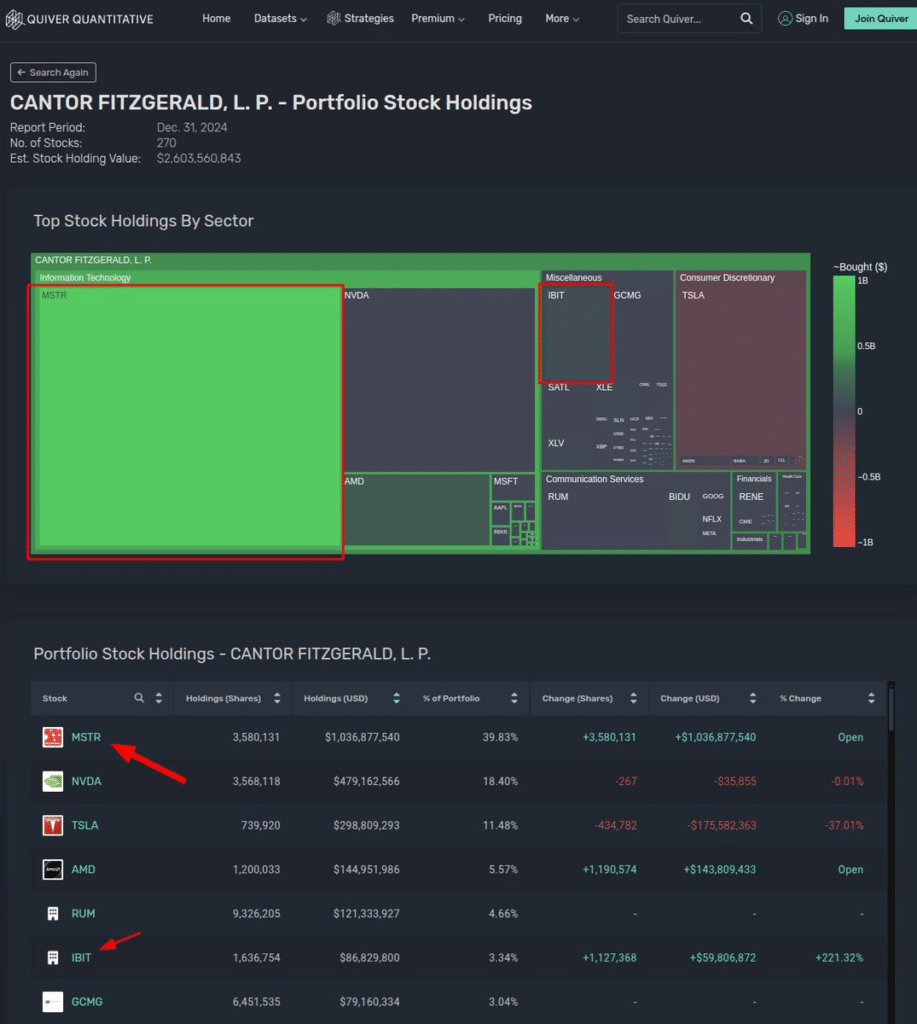This screenshot has height=1024, width=917.
Task: Sort by the Stock column arrows
Action: [159, 698]
